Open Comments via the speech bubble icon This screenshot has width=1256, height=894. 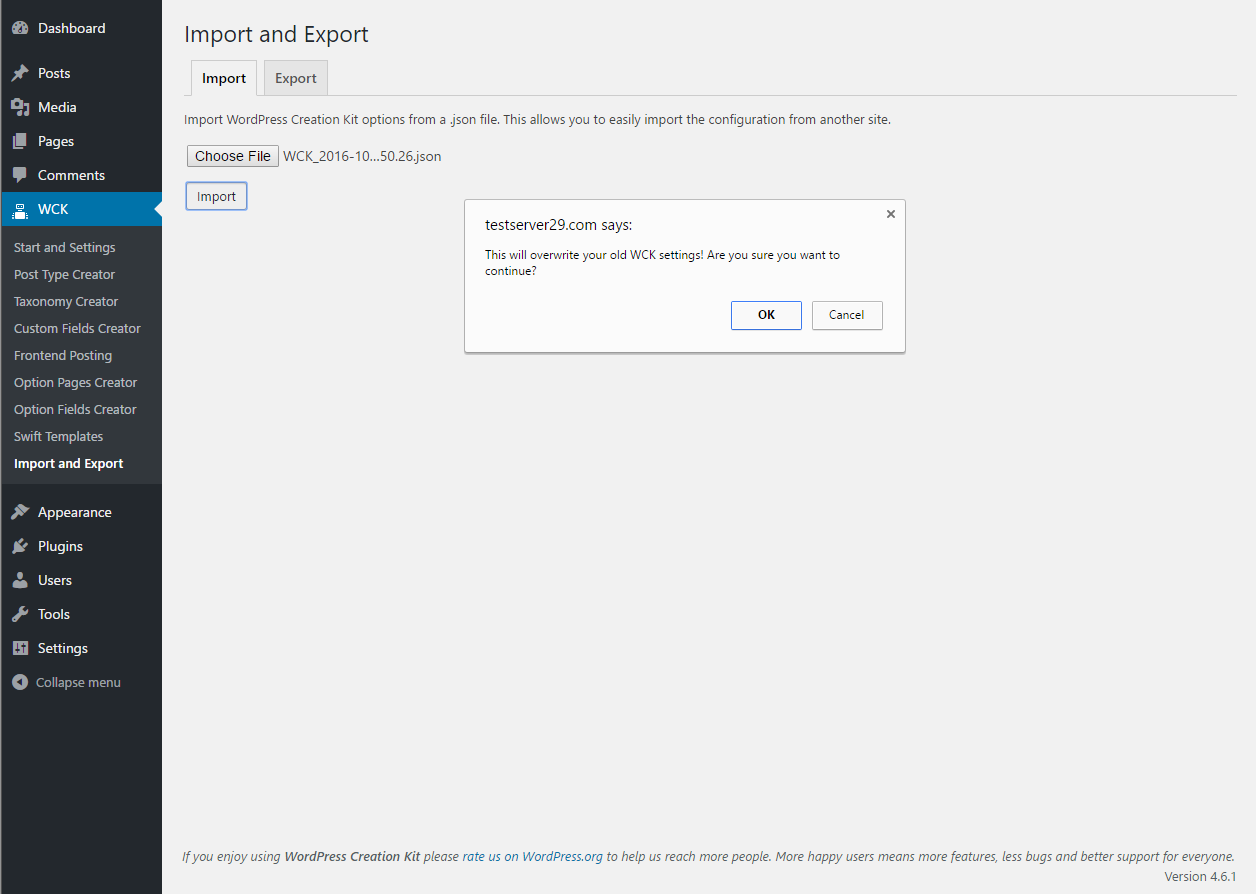point(20,174)
